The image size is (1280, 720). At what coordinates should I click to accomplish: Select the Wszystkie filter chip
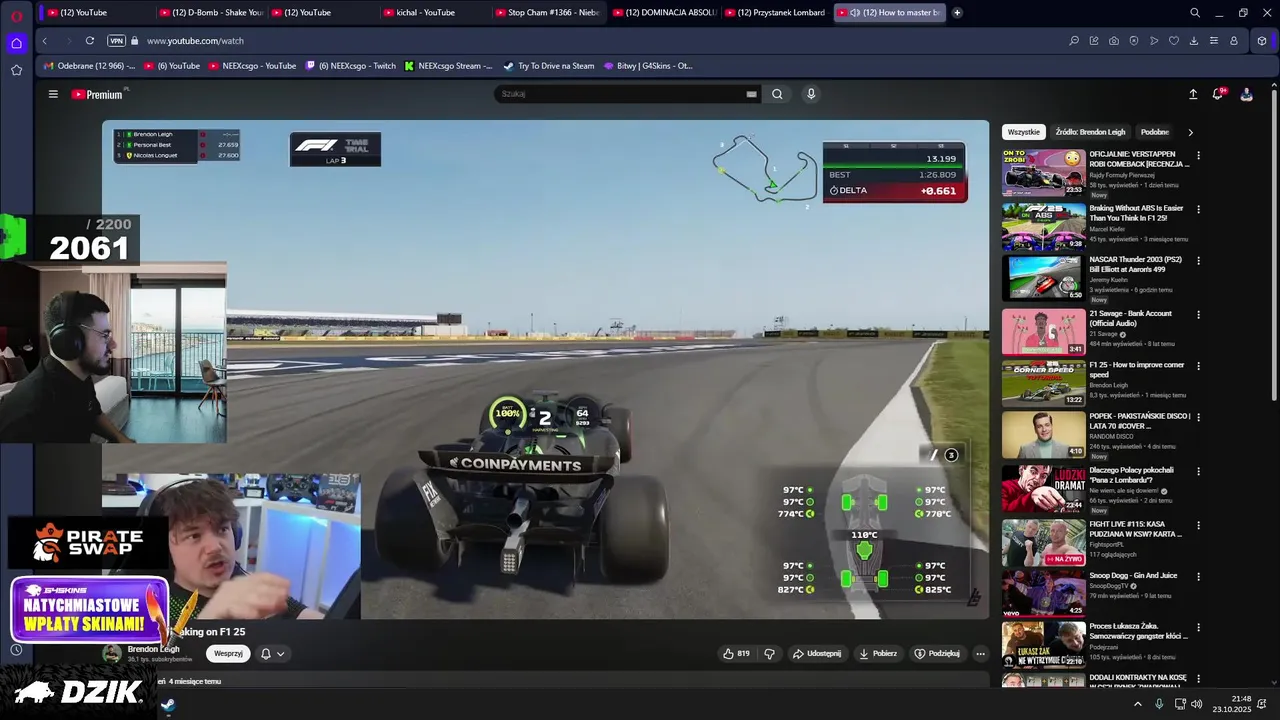pyautogui.click(x=1023, y=132)
